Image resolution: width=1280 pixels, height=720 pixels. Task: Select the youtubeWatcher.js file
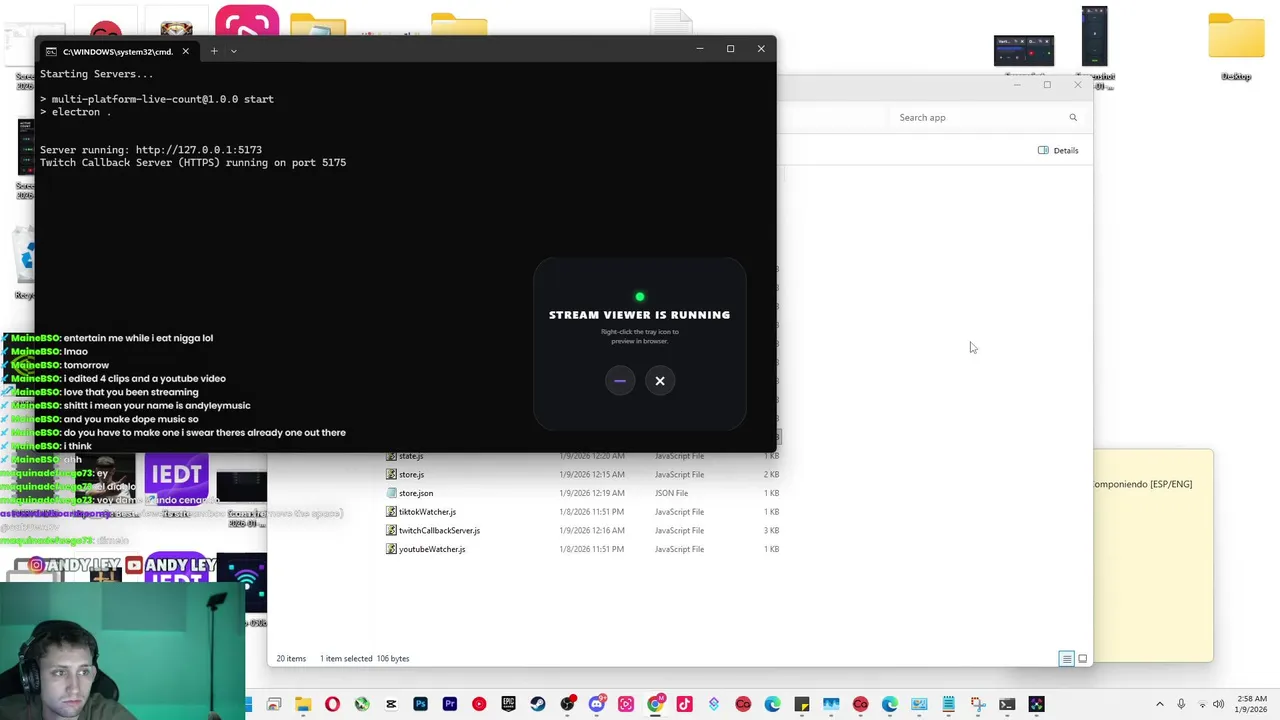coord(431,550)
